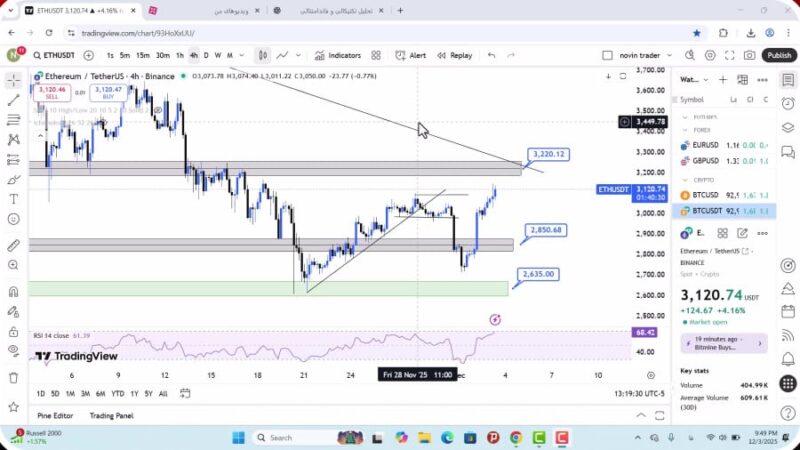Viewport: 800px width, 450px height.
Task: Open the Alerts panel clock icon
Action: tap(787, 101)
